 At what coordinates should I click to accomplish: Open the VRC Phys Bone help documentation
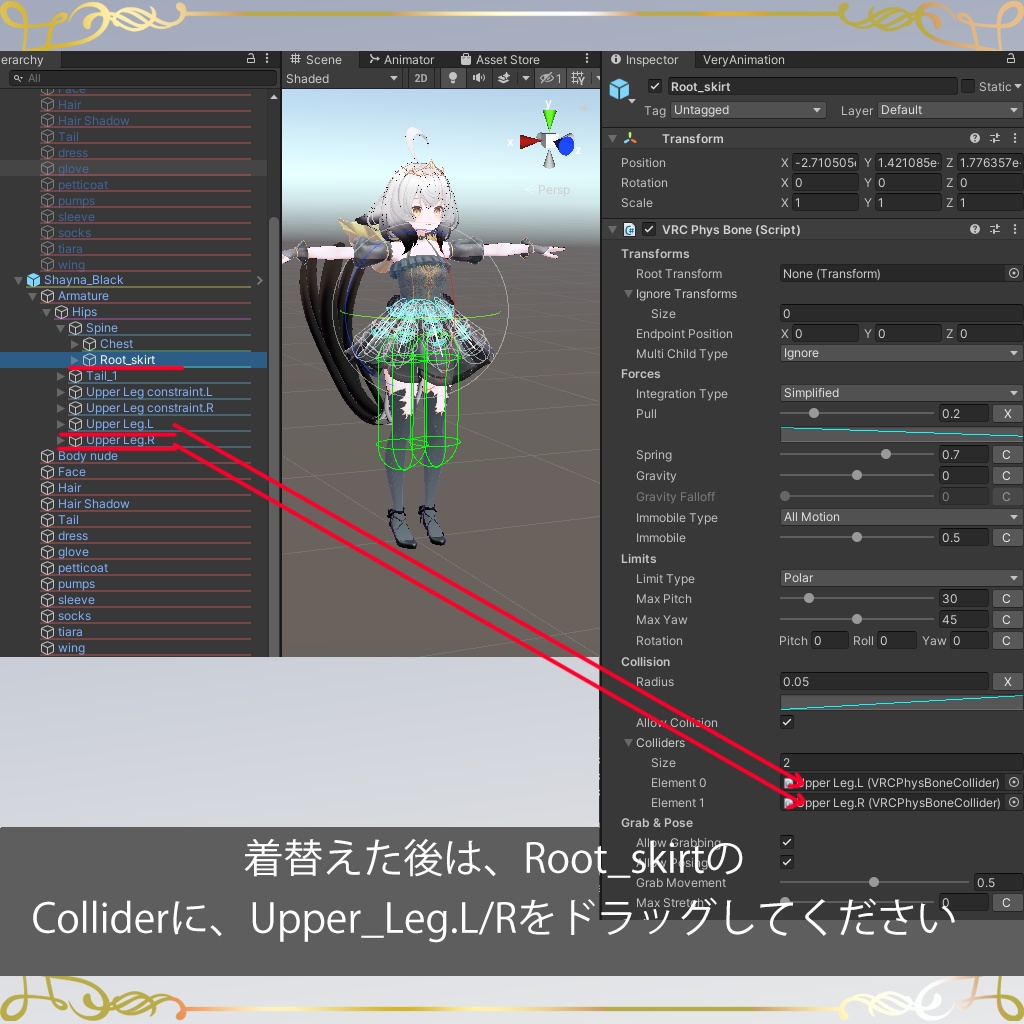(975, 229)
